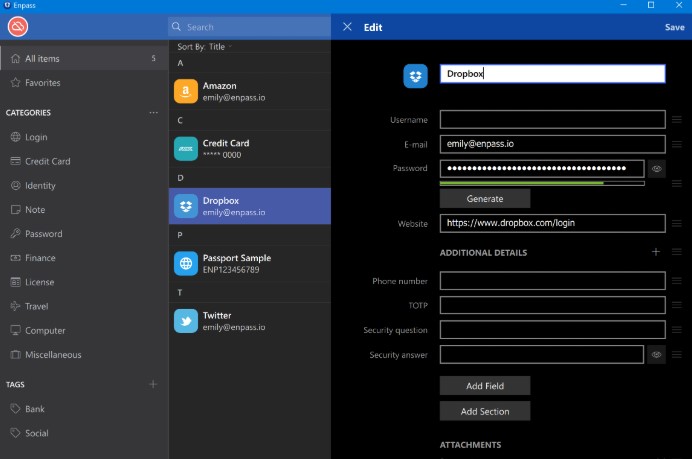This screenshot has height=459, width=692.
Task: Select the Credit Card category
Action: pos(47,161)
